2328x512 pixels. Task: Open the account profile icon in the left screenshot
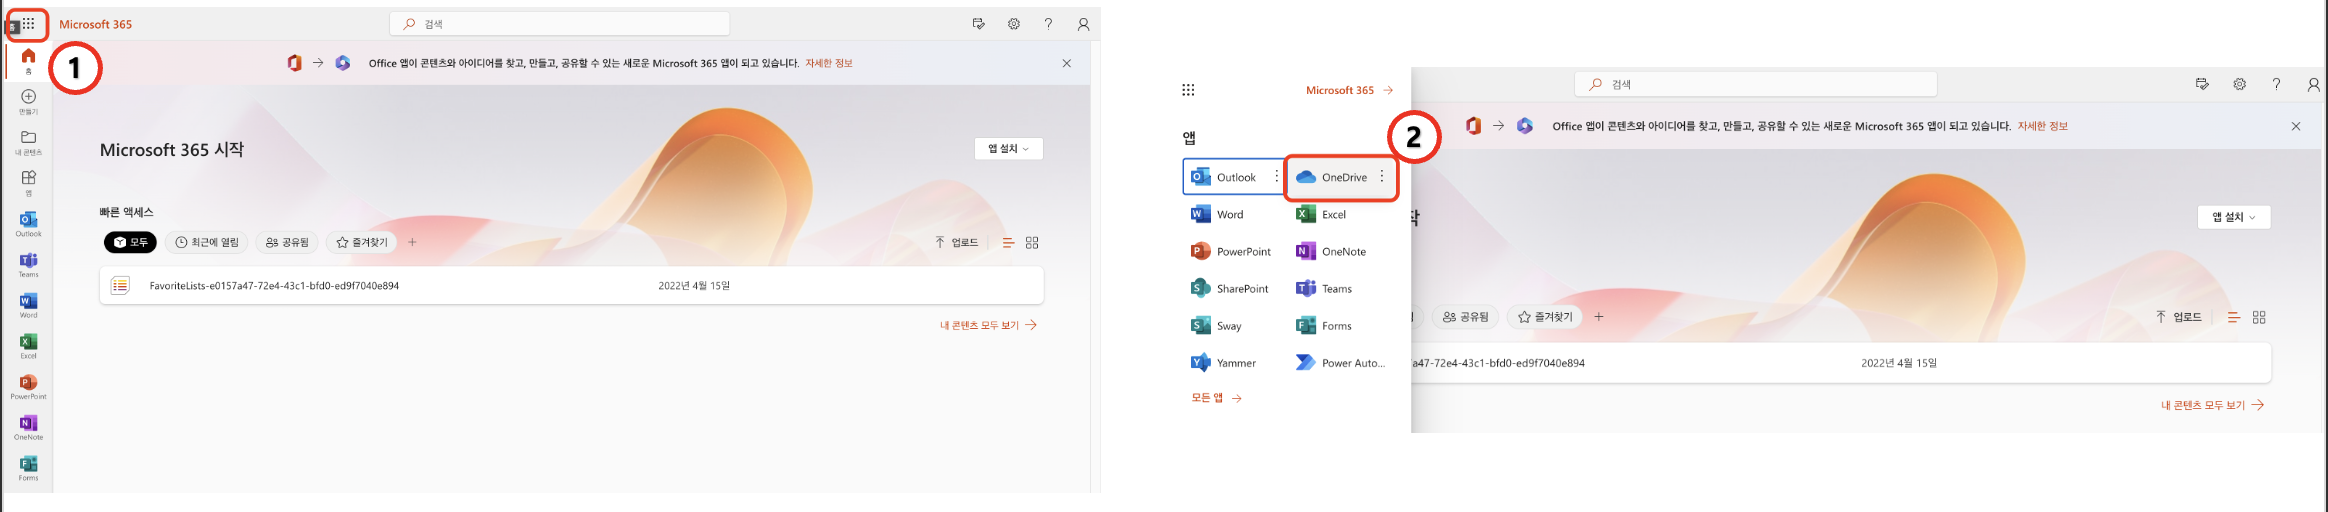1083,24
